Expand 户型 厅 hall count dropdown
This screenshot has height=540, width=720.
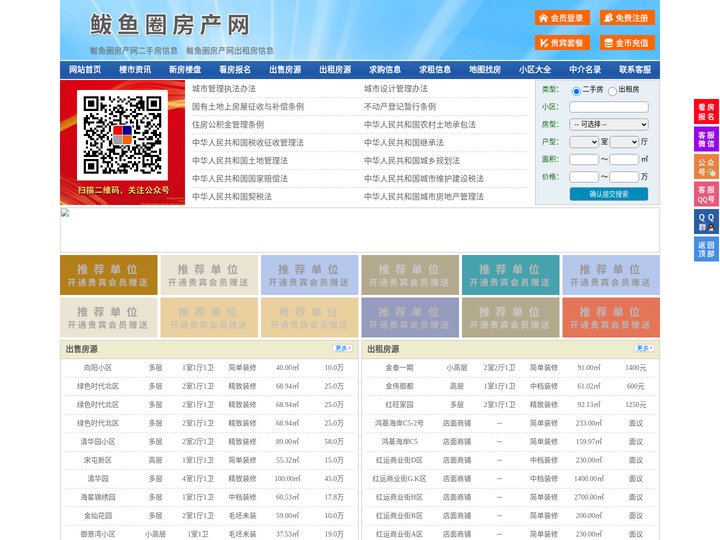click(624, 142)
